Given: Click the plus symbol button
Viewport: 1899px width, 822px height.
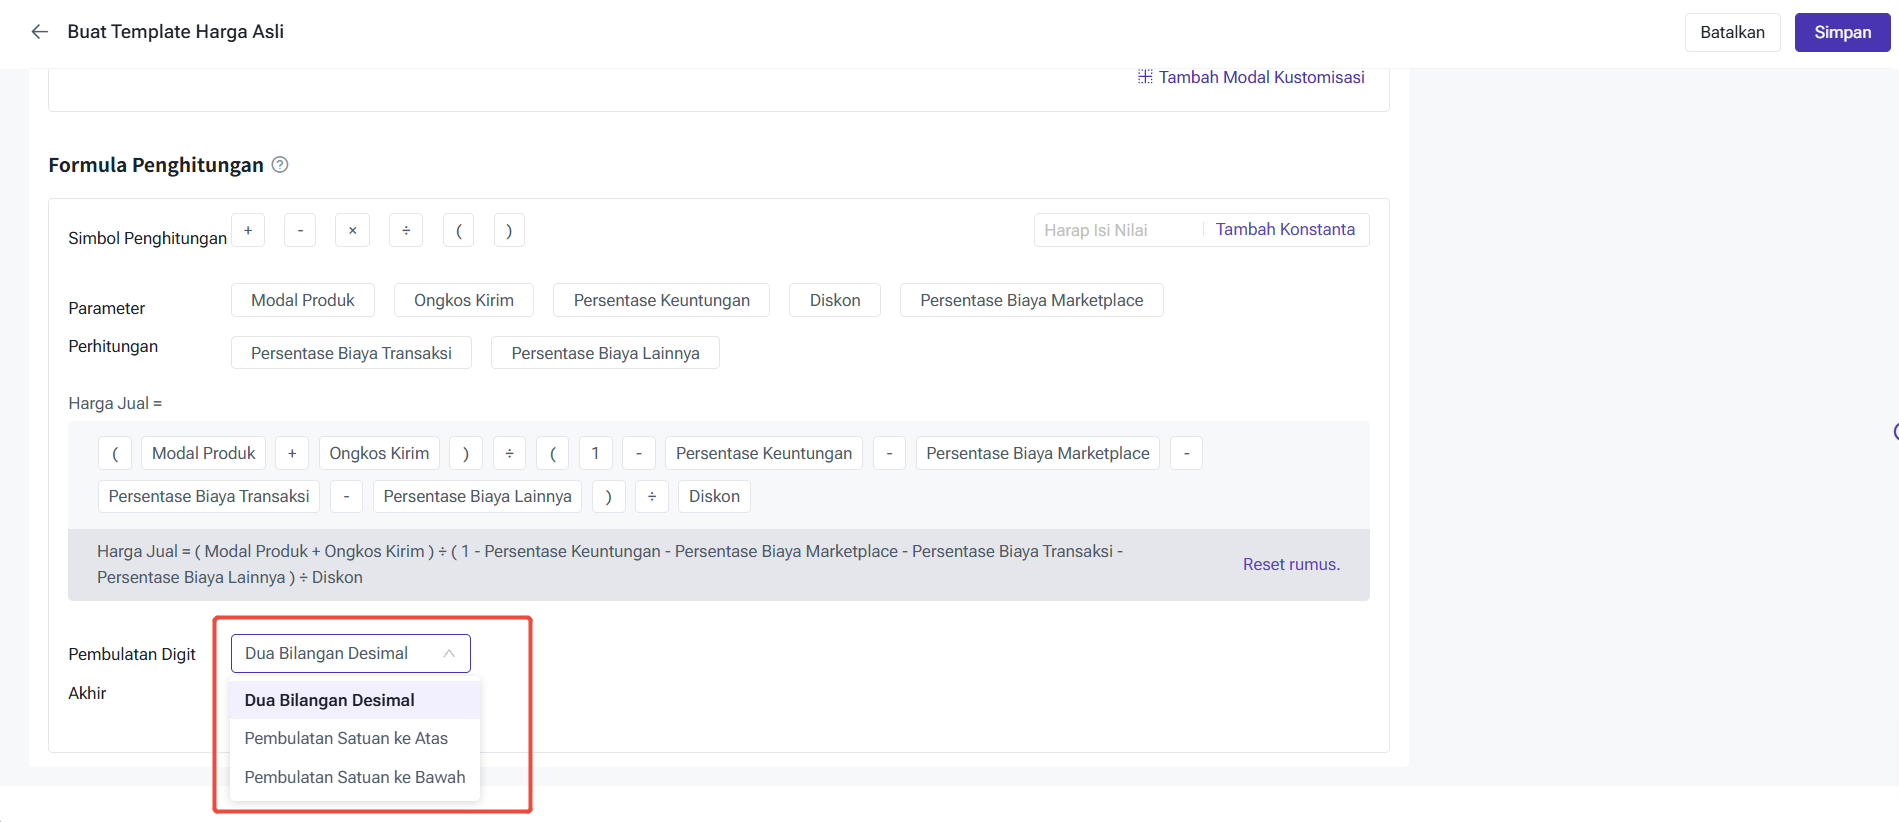Looking at the screenshot, I should pyautogui.click(x=248, y=230).
